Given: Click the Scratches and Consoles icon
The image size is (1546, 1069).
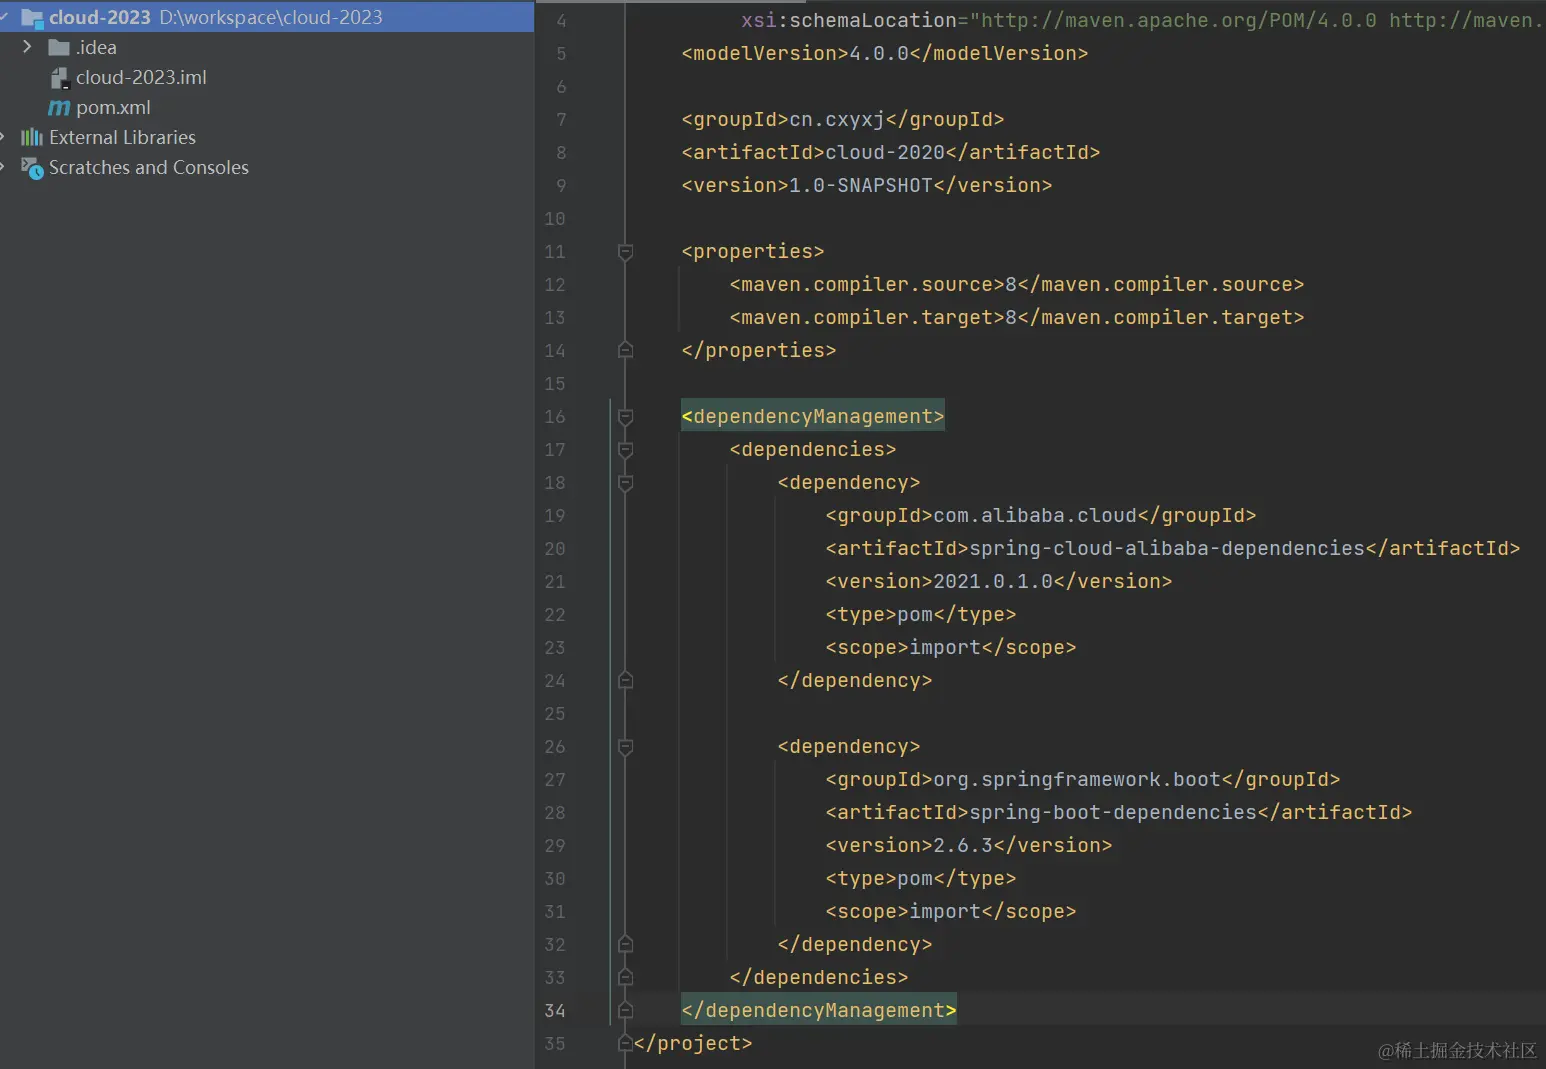Looking at the screenshot, I should tap(32, 168).
